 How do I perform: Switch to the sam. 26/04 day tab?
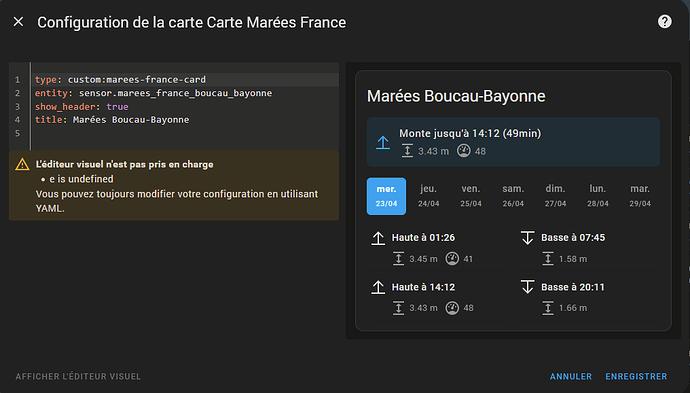tap(513, 196)
